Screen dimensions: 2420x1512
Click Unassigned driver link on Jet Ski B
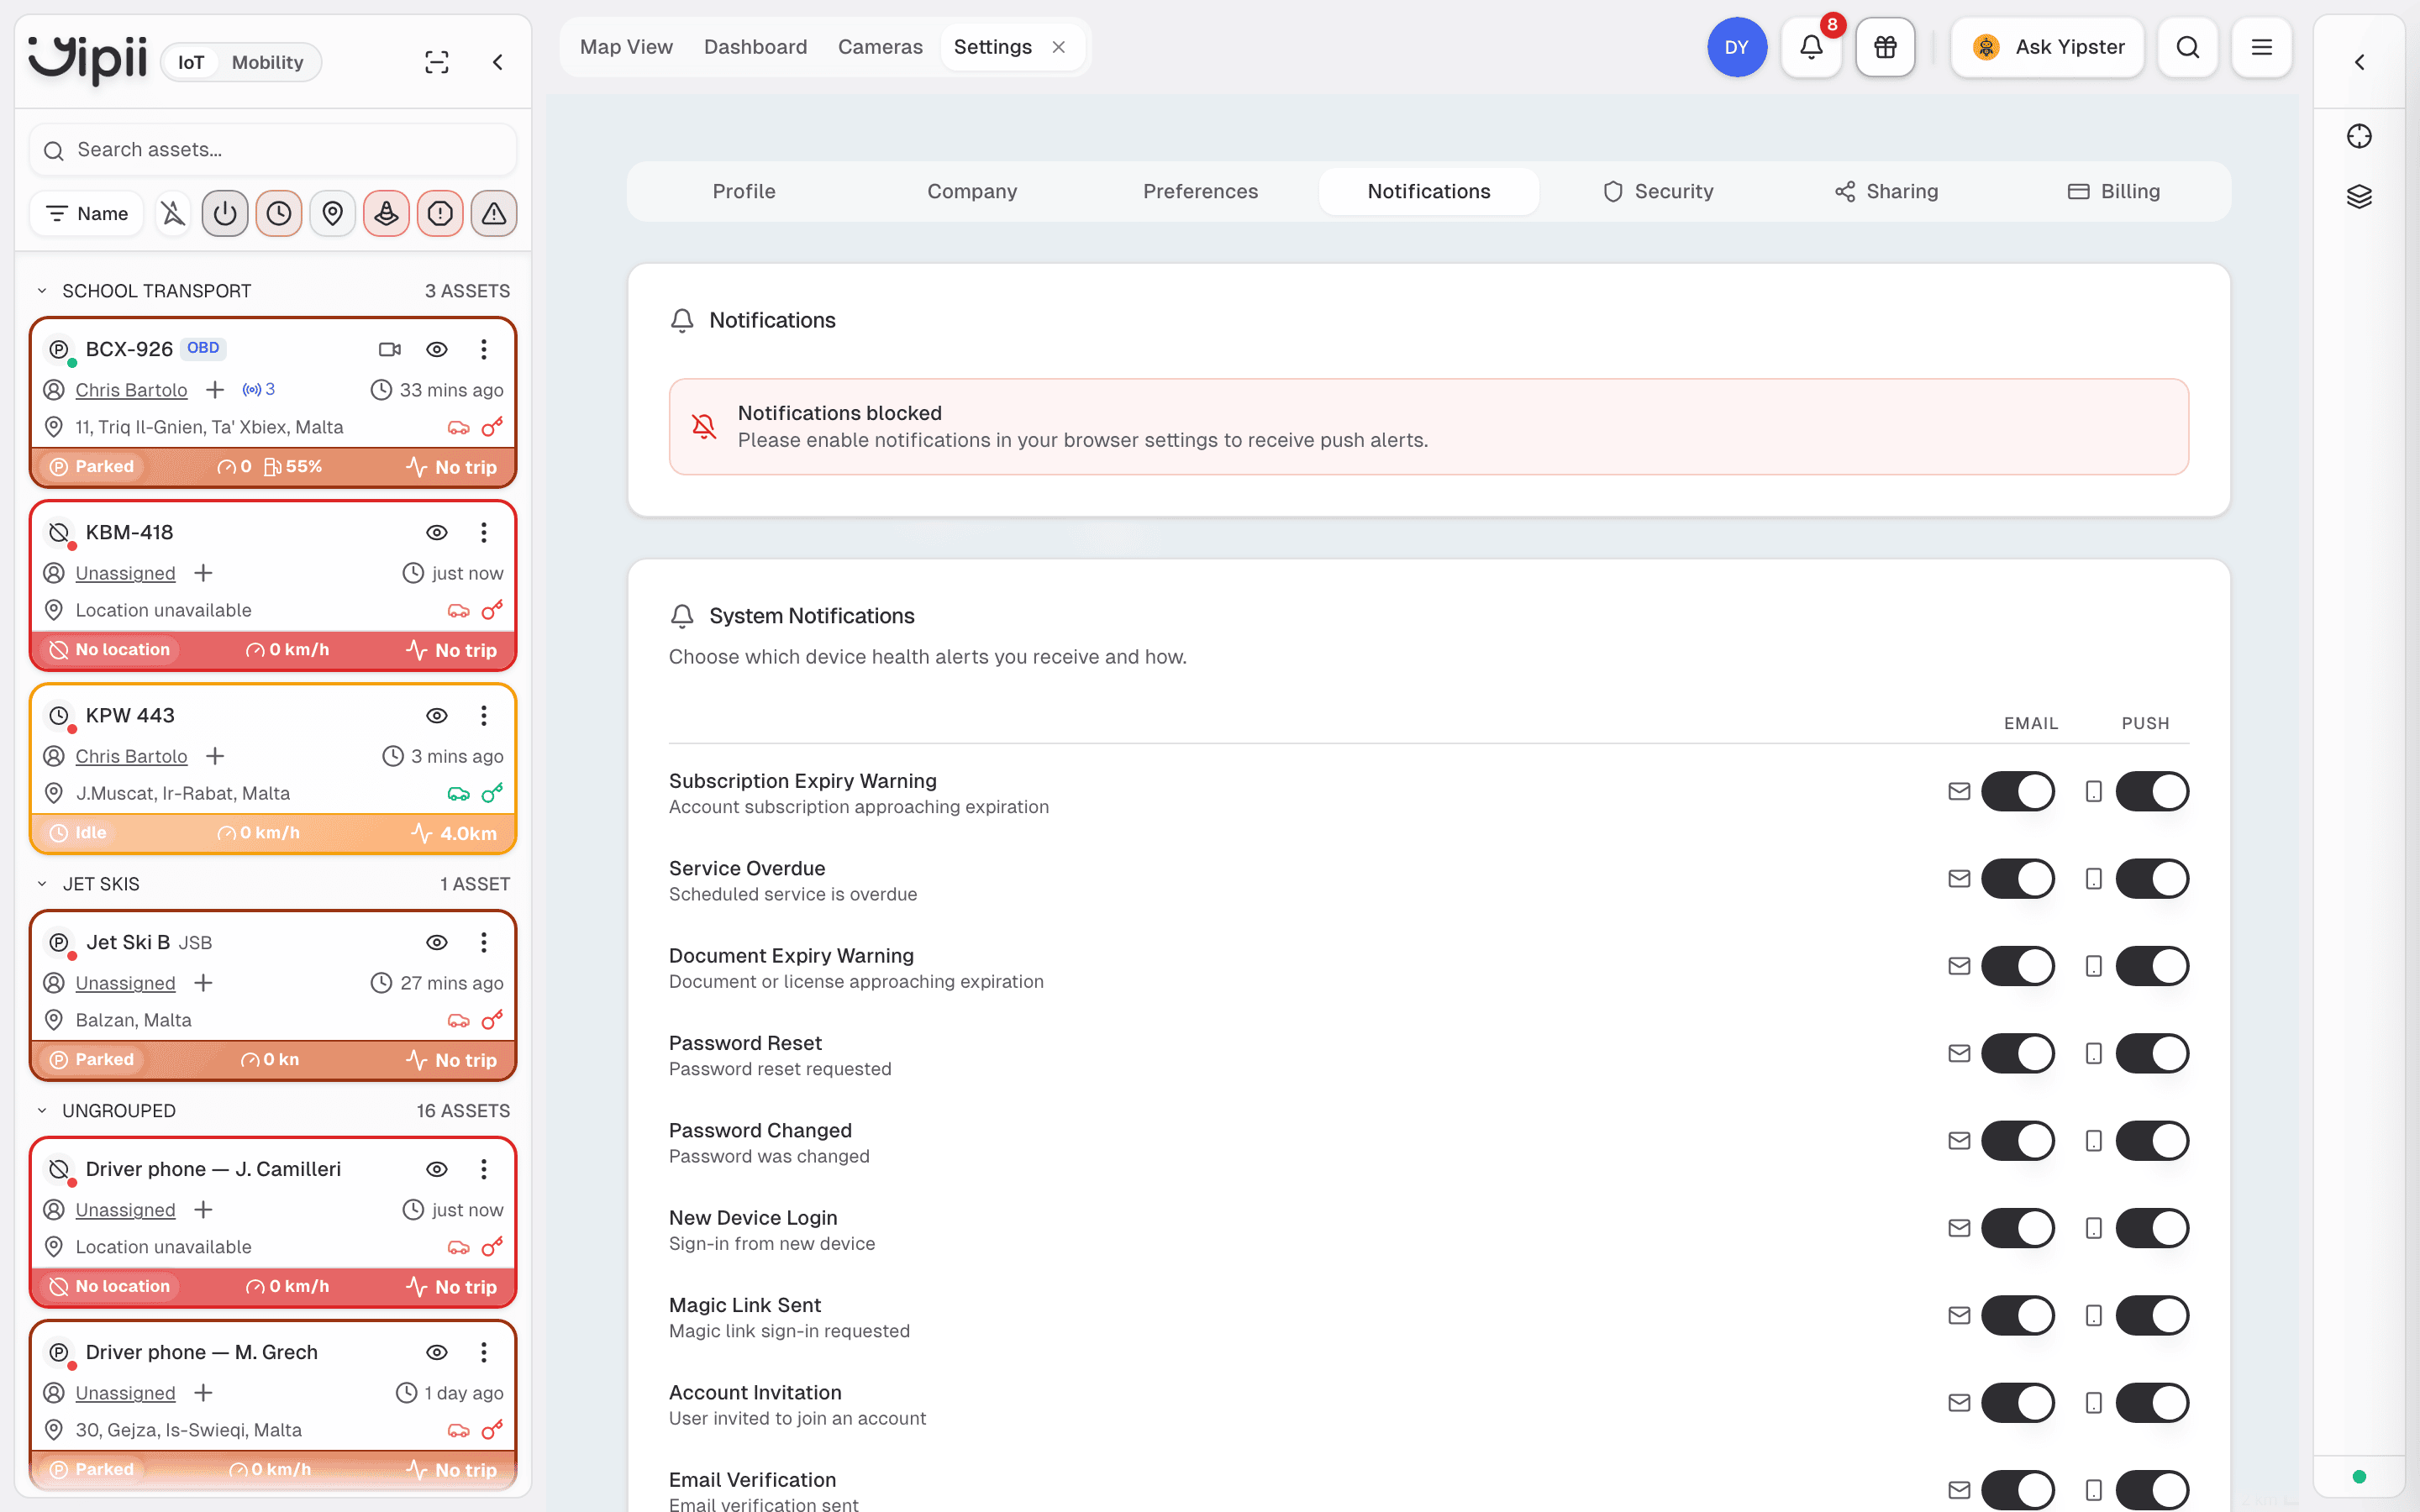[125, 983]
